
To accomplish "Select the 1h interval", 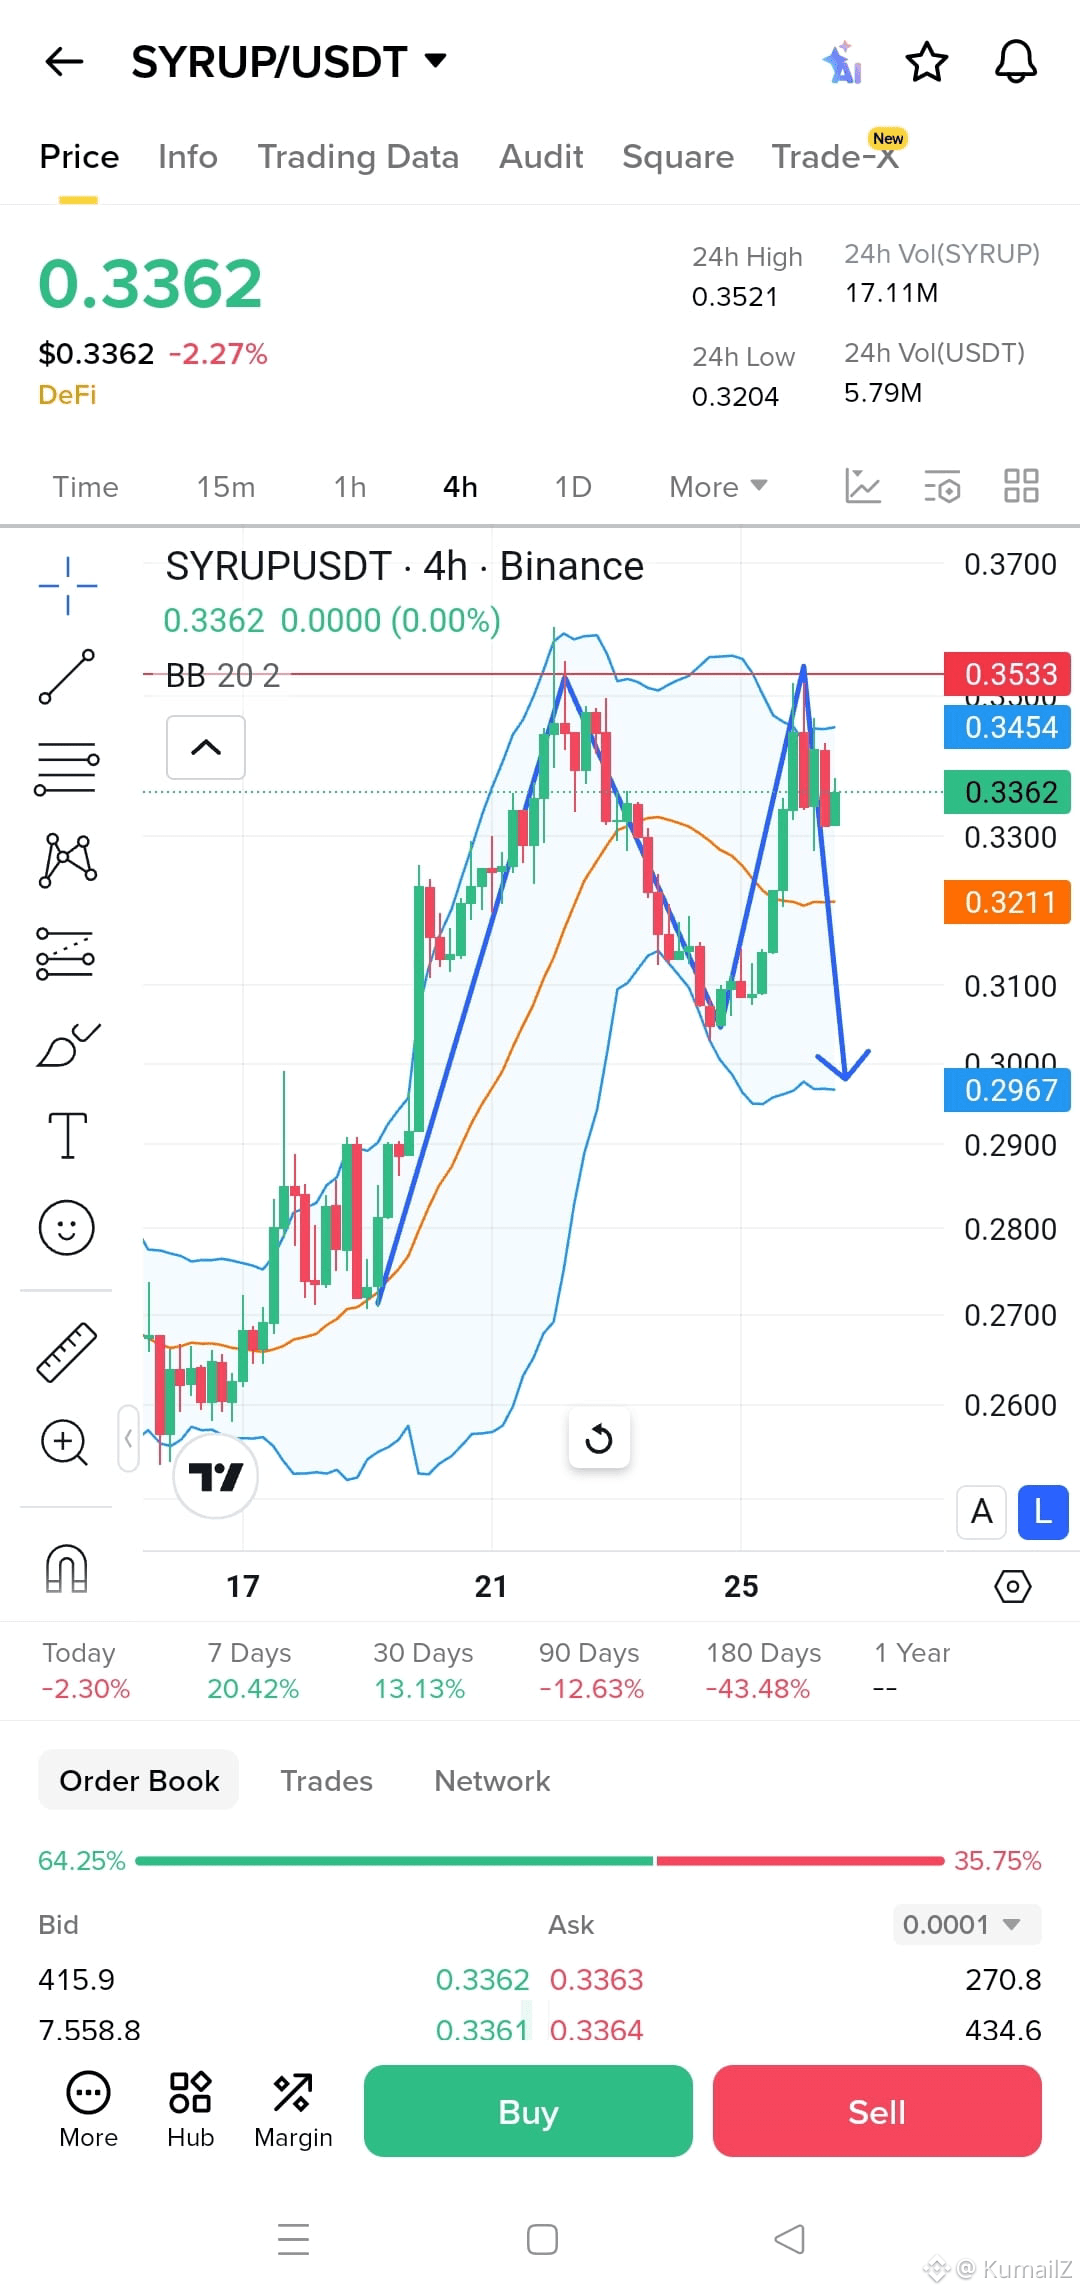I will pyautogui.click(x=350, y=487).
